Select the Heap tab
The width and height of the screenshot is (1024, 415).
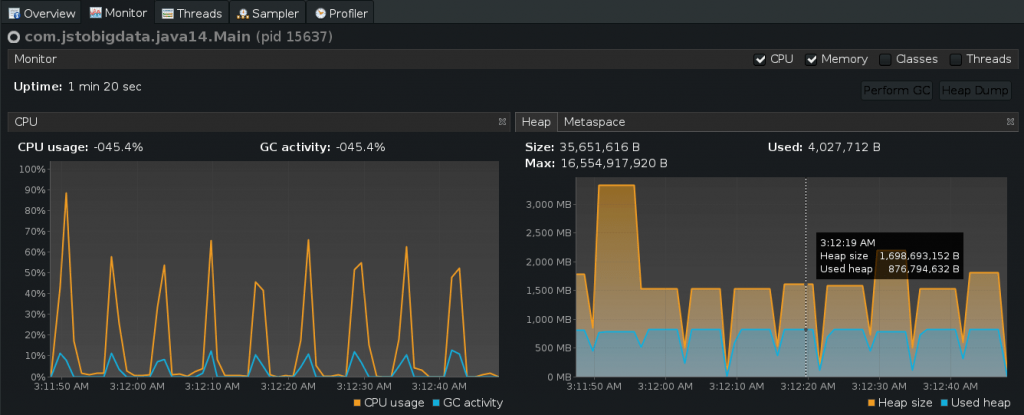point(536,122)
